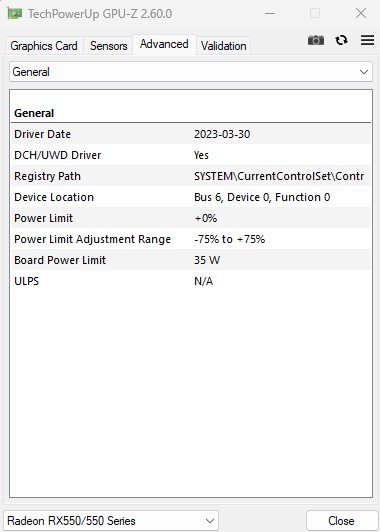This screenshot has width=380, height=532.
Task: Select the Registry Path label
Action: coord(48,176)
